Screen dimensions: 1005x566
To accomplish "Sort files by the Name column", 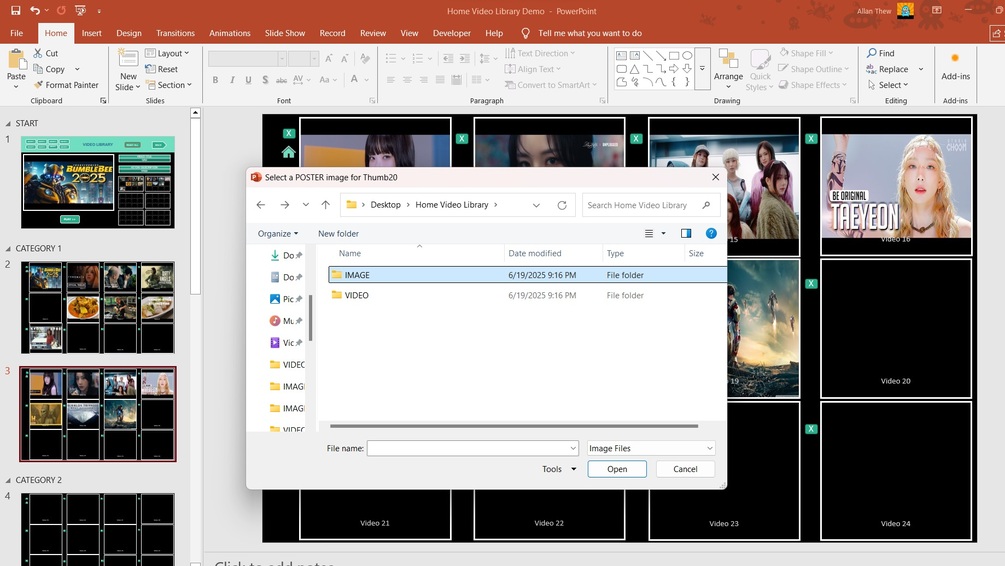I will pyautogui.click(x=350, y=253).
